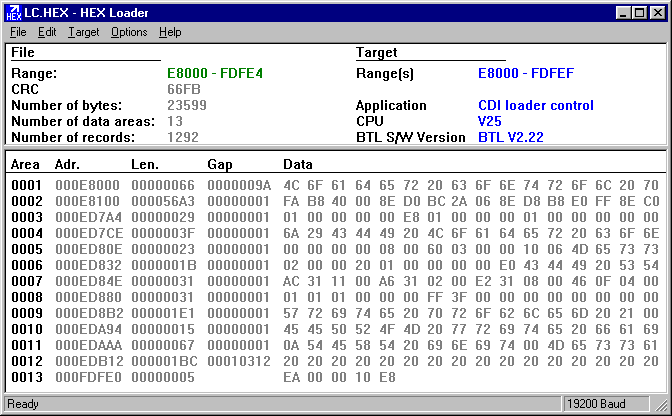Select data area row 0001
This screenshot has width=672, height=416.
(x=26, y=185)
